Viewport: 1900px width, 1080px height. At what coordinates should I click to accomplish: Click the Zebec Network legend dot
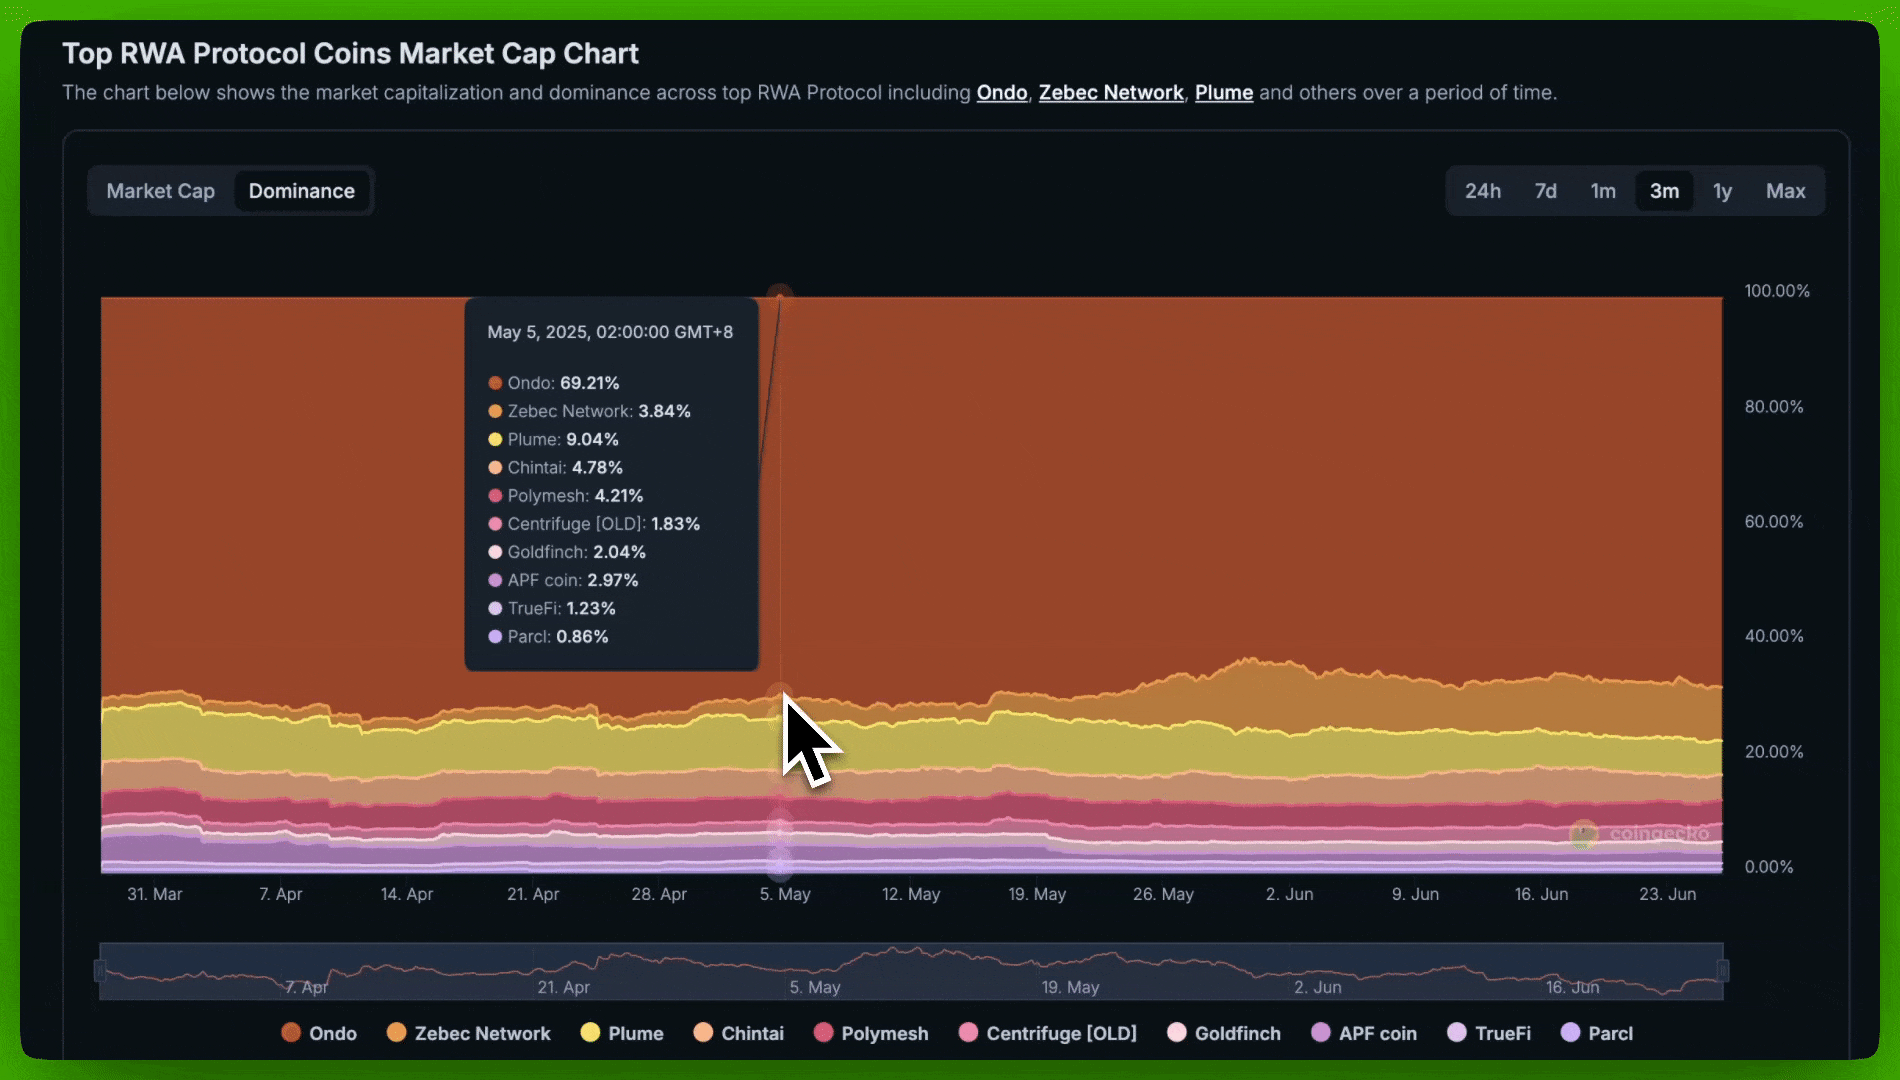398,1033
